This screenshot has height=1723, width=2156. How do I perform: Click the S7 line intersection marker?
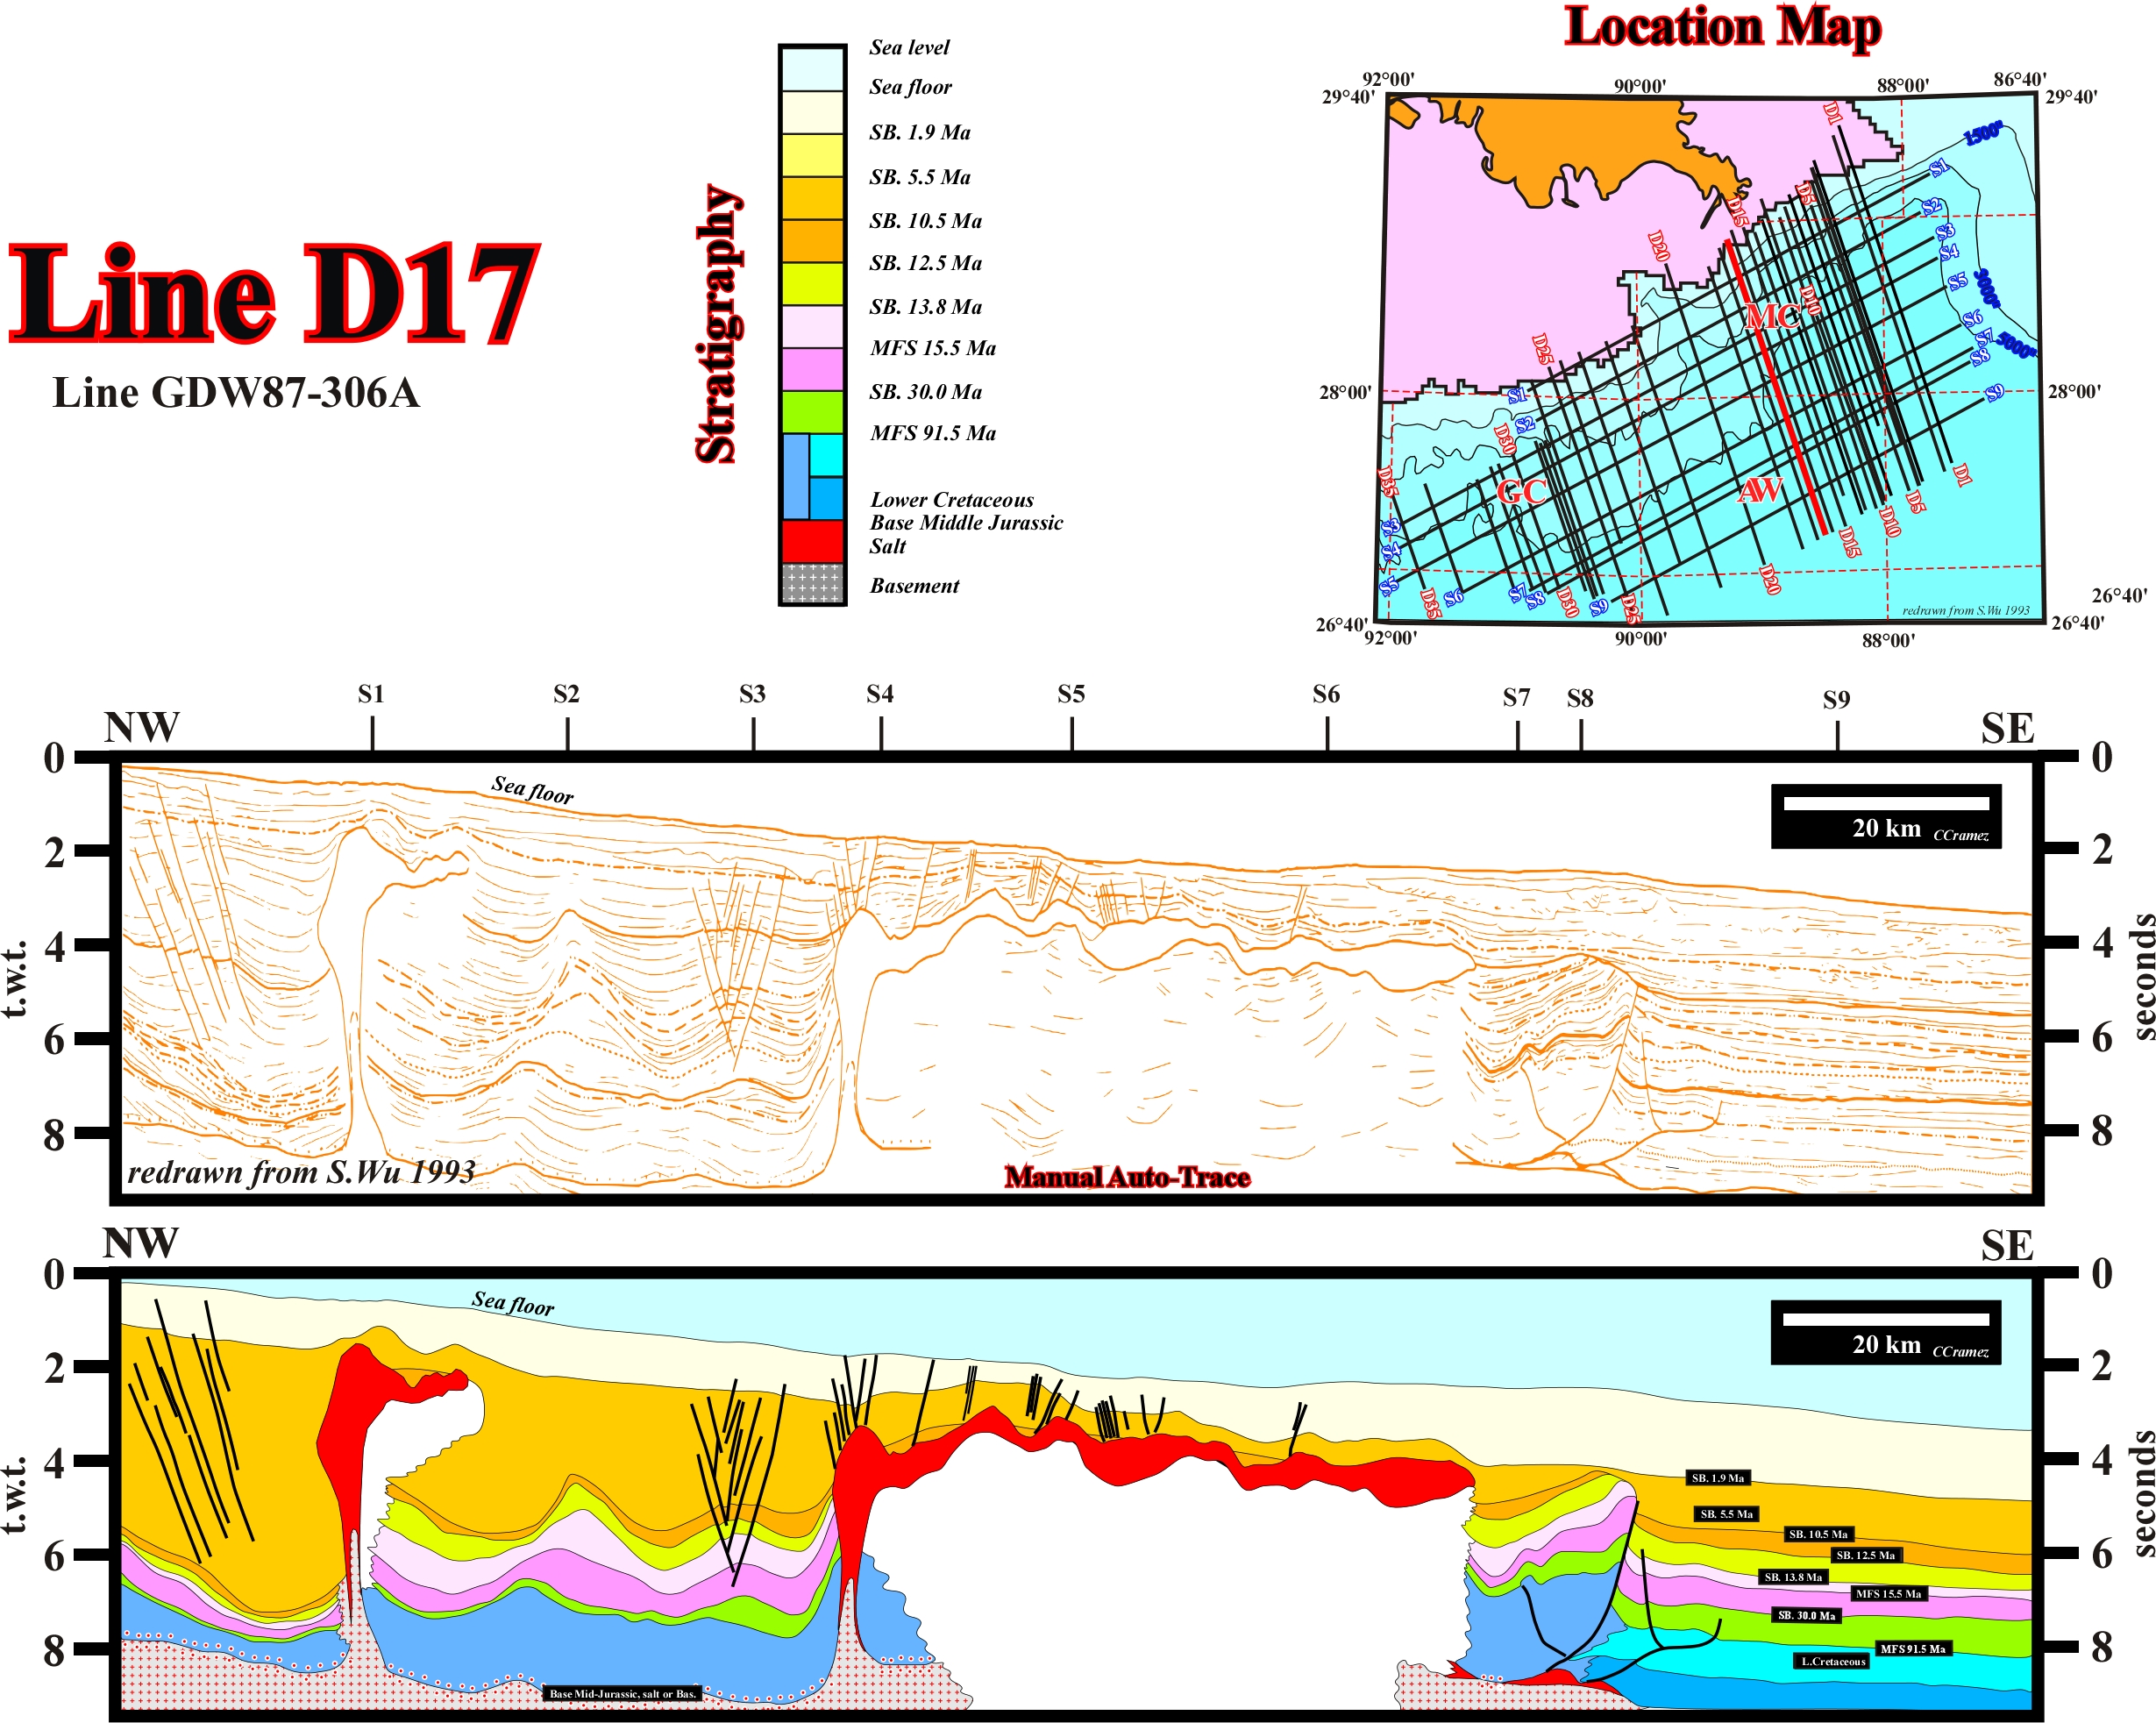tap(1516, 698)
